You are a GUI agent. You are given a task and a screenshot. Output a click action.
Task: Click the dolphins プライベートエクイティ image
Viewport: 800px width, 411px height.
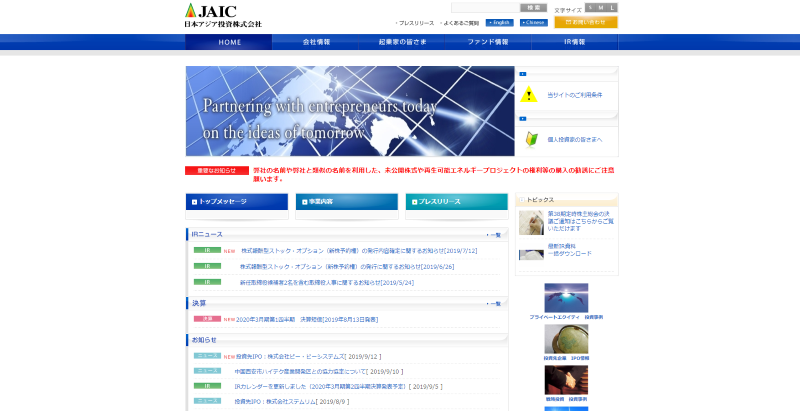[x=566, y=298]
